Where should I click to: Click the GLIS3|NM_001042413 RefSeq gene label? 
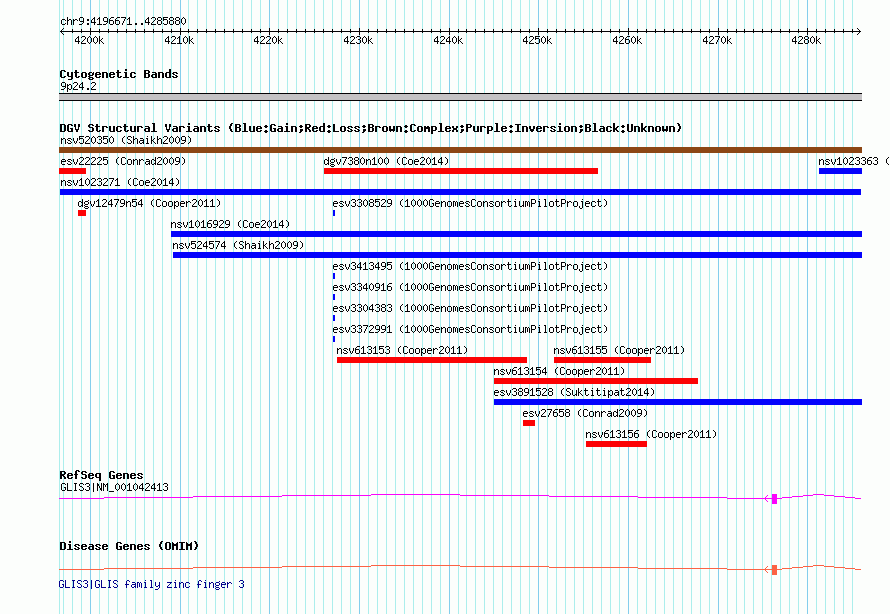pos(114,487)
